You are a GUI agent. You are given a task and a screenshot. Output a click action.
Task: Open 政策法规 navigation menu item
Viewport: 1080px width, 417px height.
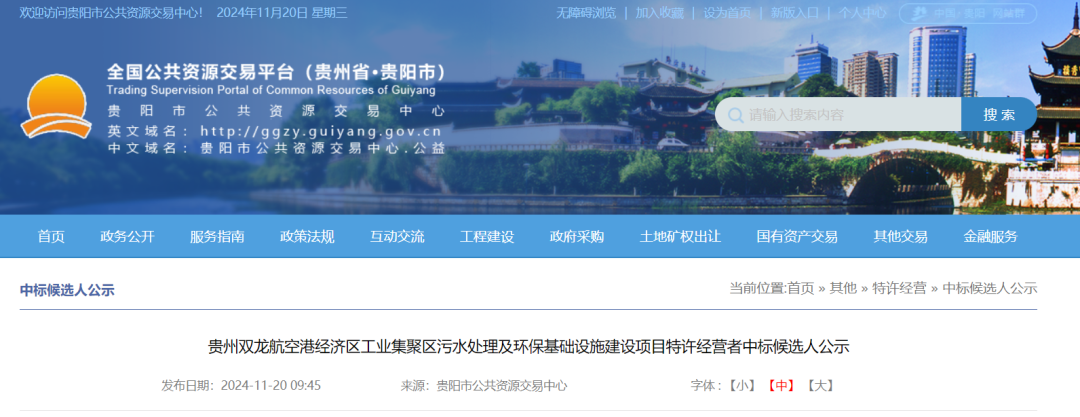pyautogui.click(x=307, y=236)
